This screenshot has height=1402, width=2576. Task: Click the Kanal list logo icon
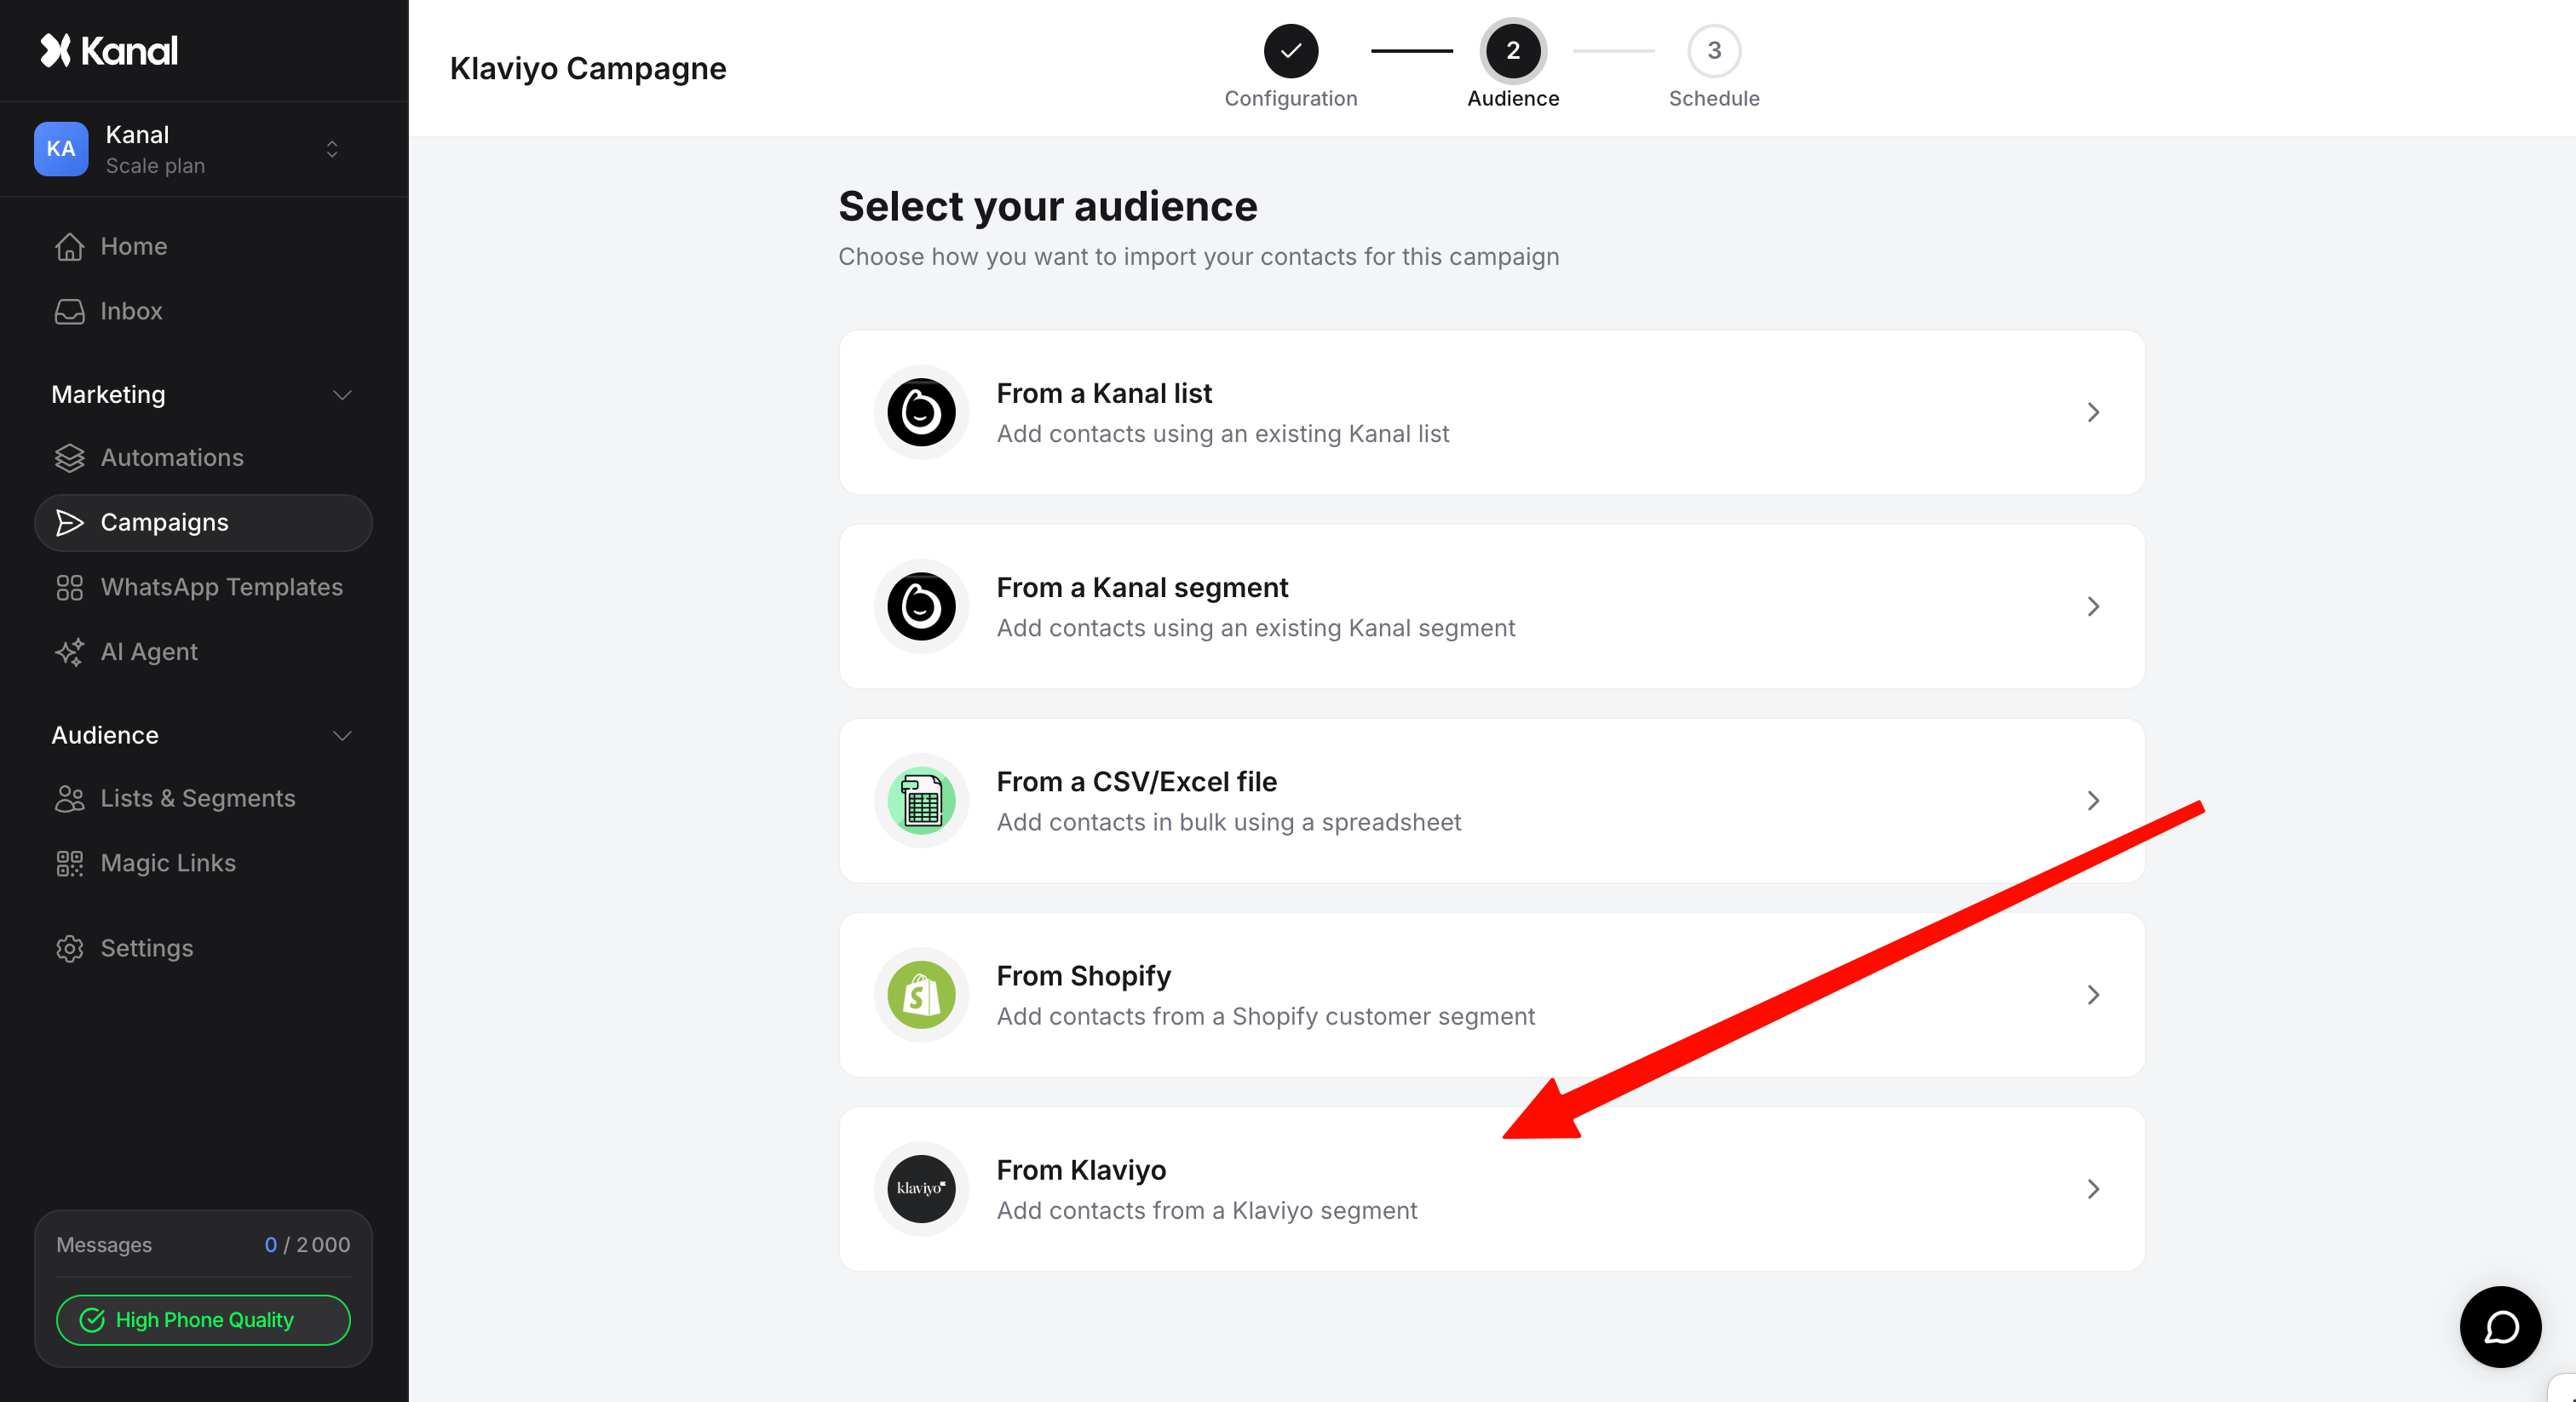pos(921,412)
